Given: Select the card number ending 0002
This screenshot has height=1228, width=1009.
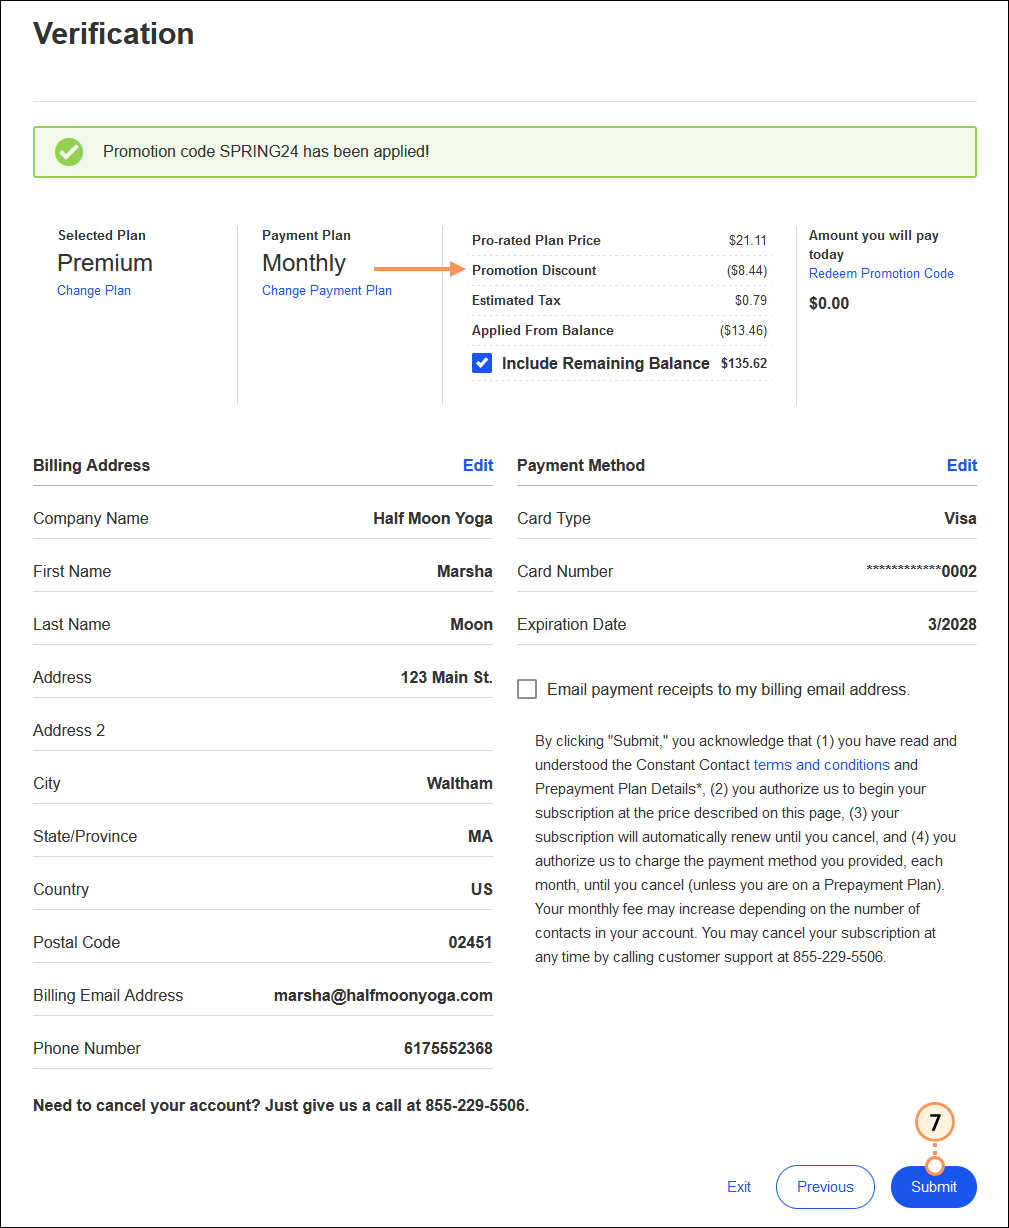Looking at the screenshot, I should (x=921, y=571).
